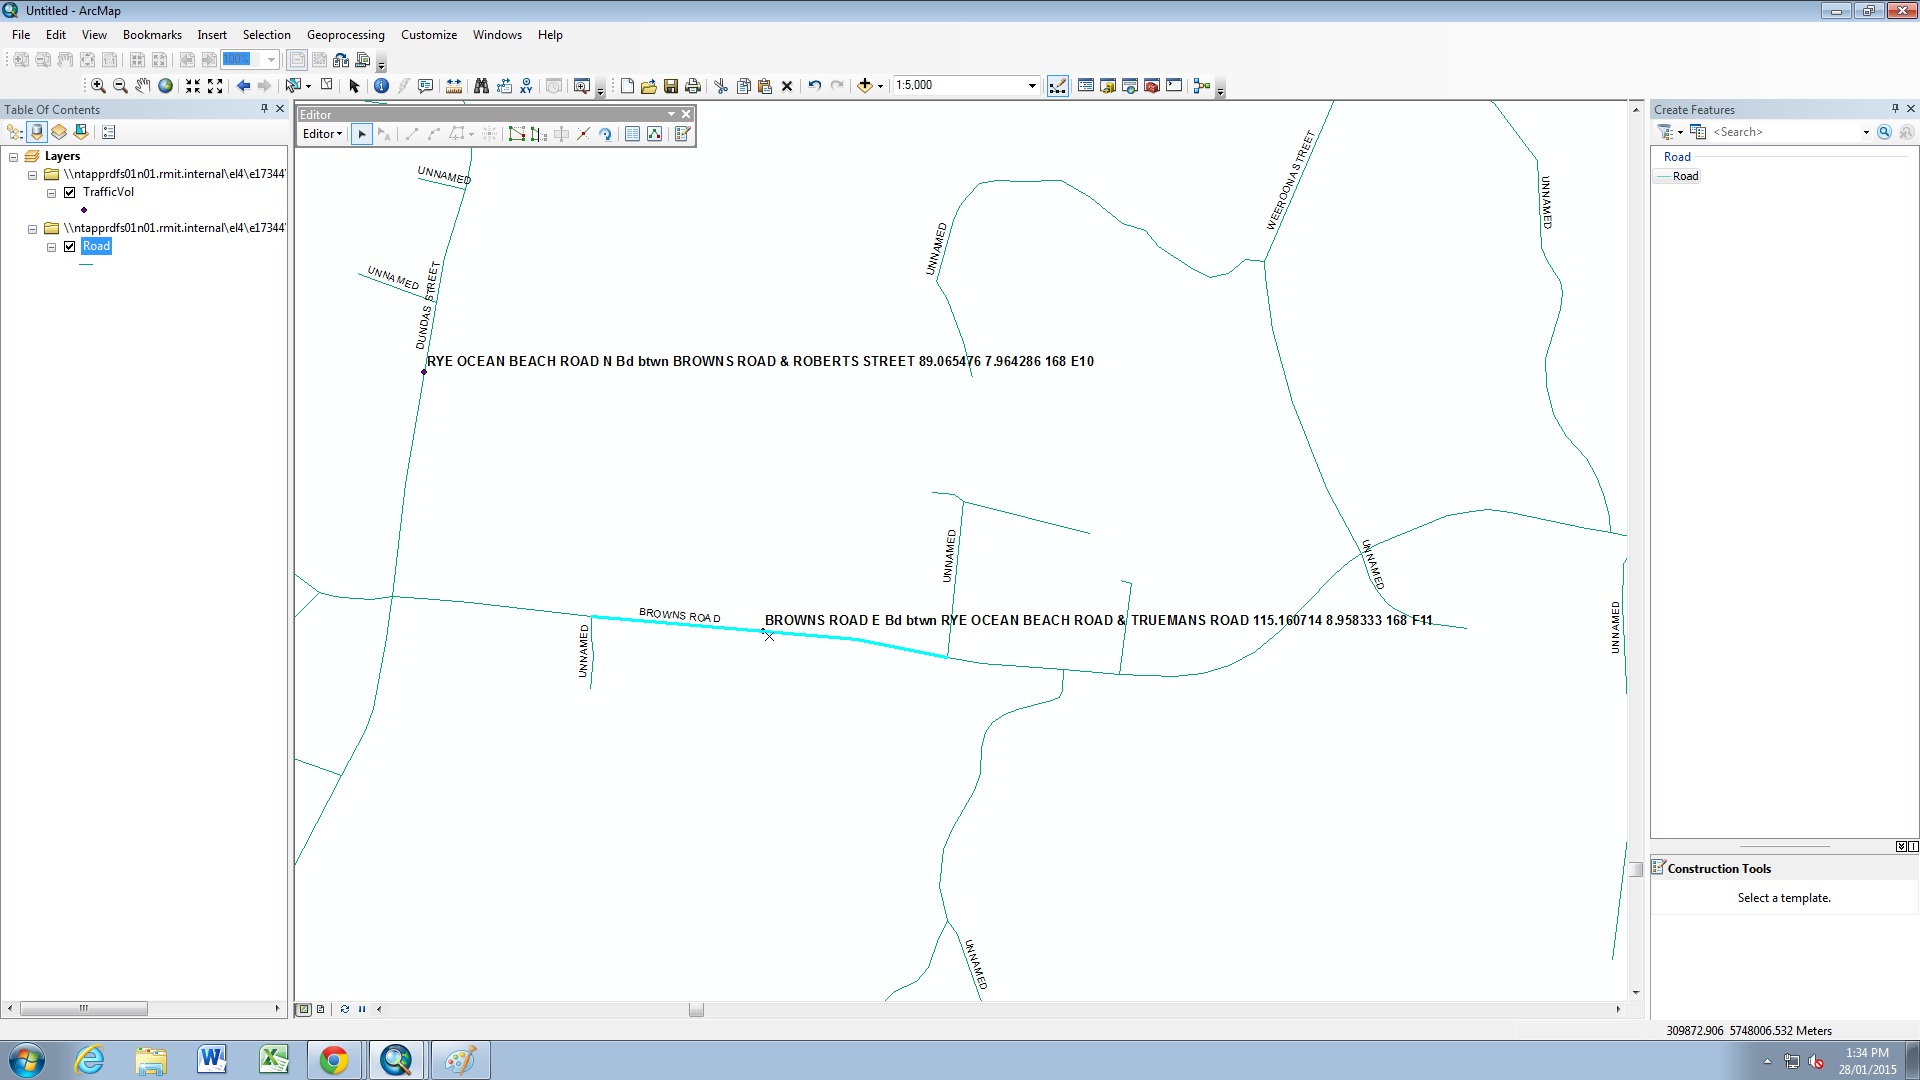Open the Create Viewer Window tool
Image resolution: width=1920 pixels, height=1080 pixels.
tap(582, 86)
